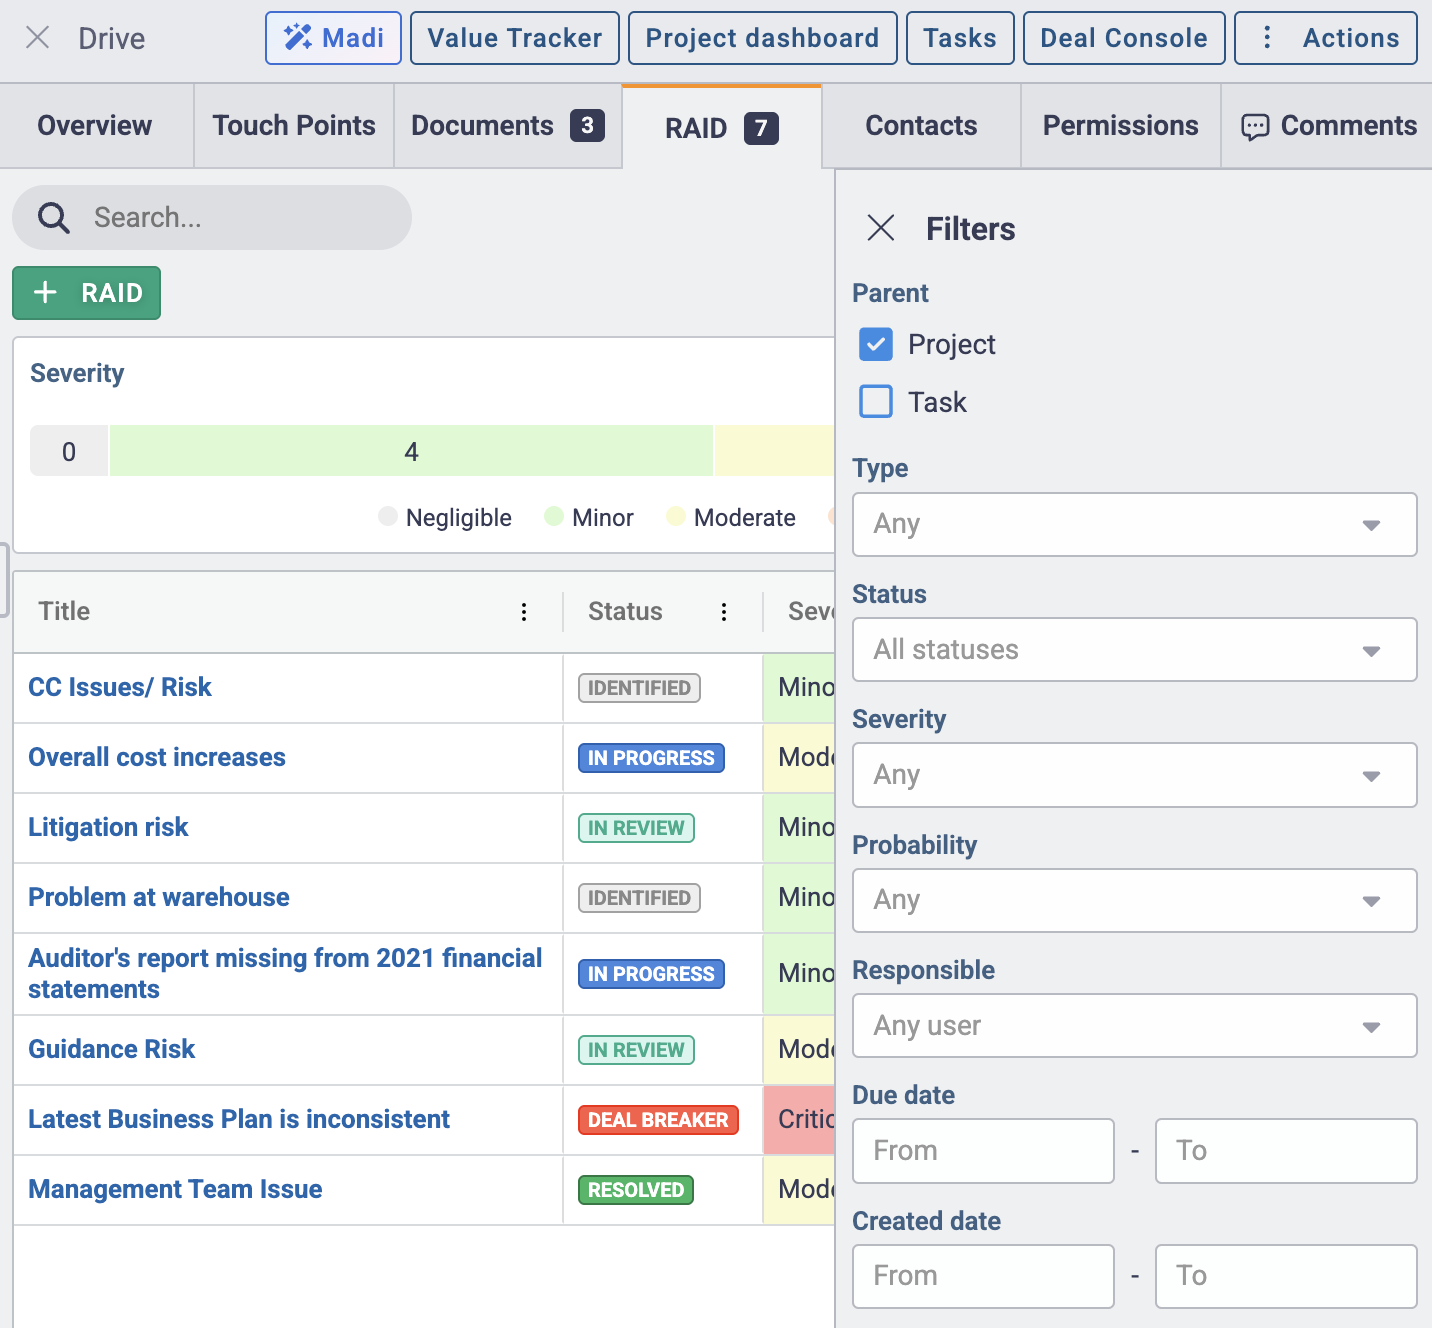The image size is (1432, 1328).
Task: Click the Documents count badge 3
Action: click(x=587, y=125)
